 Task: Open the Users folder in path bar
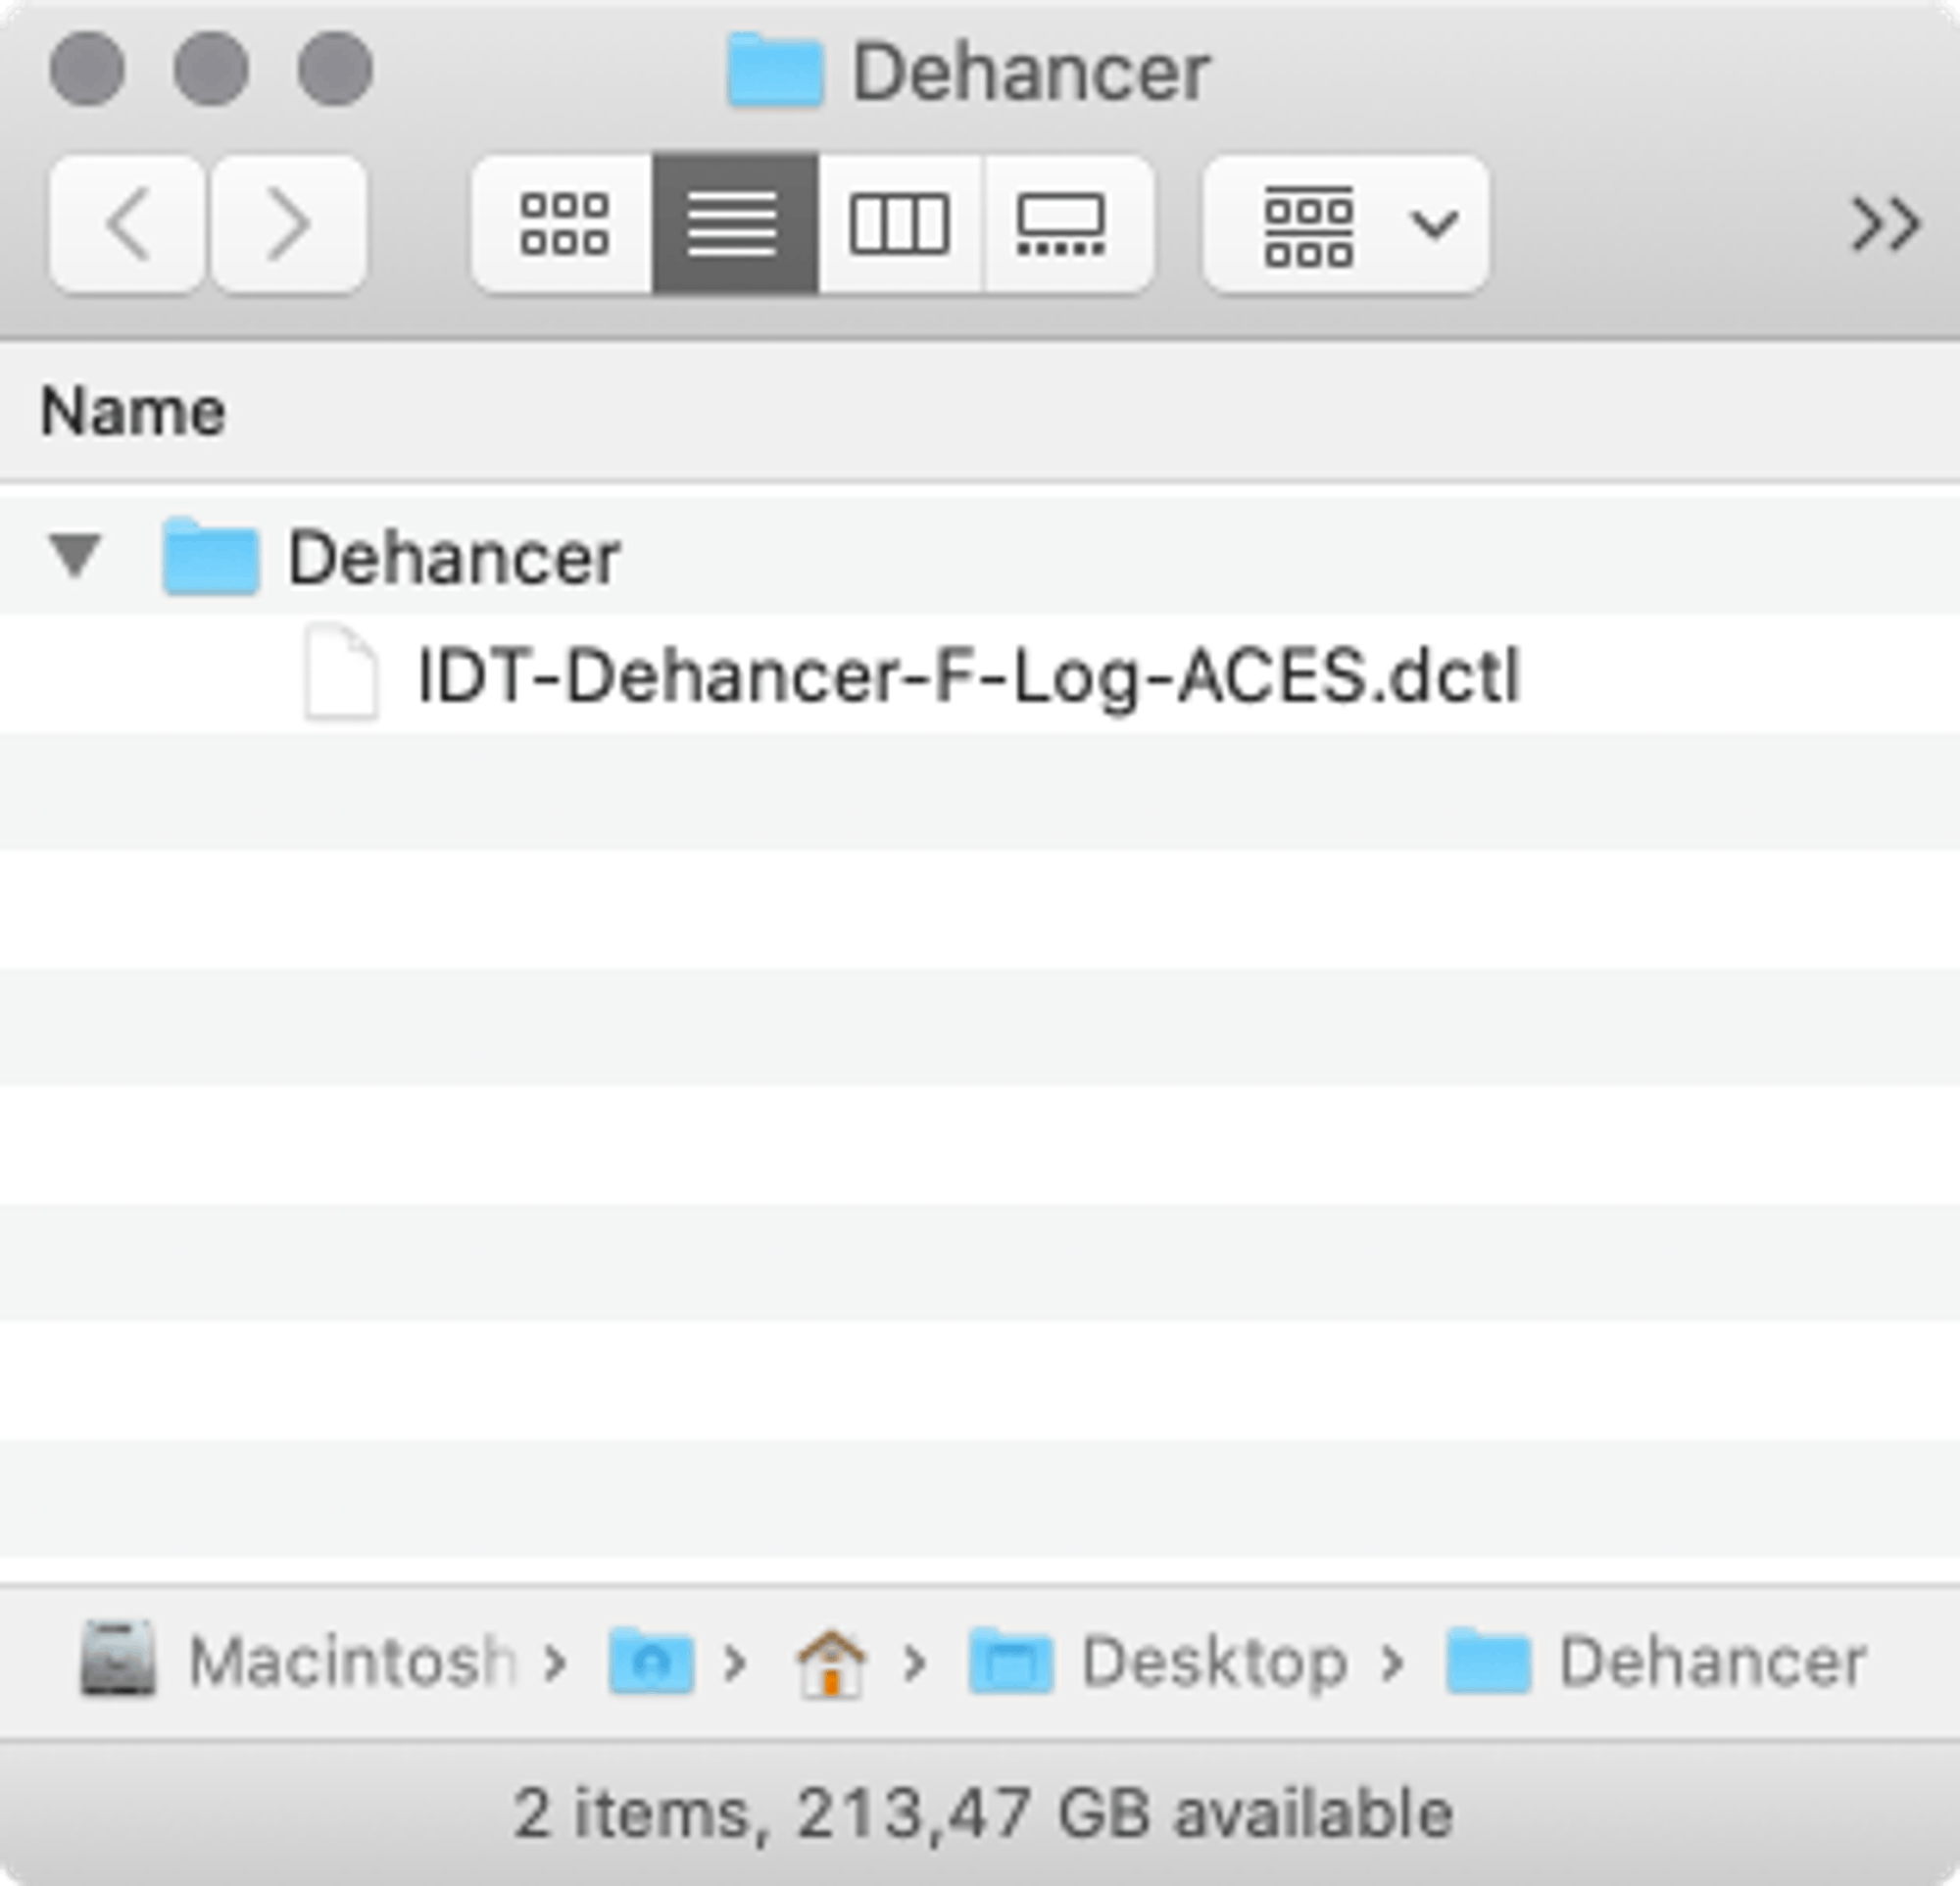pos(651,1661)
